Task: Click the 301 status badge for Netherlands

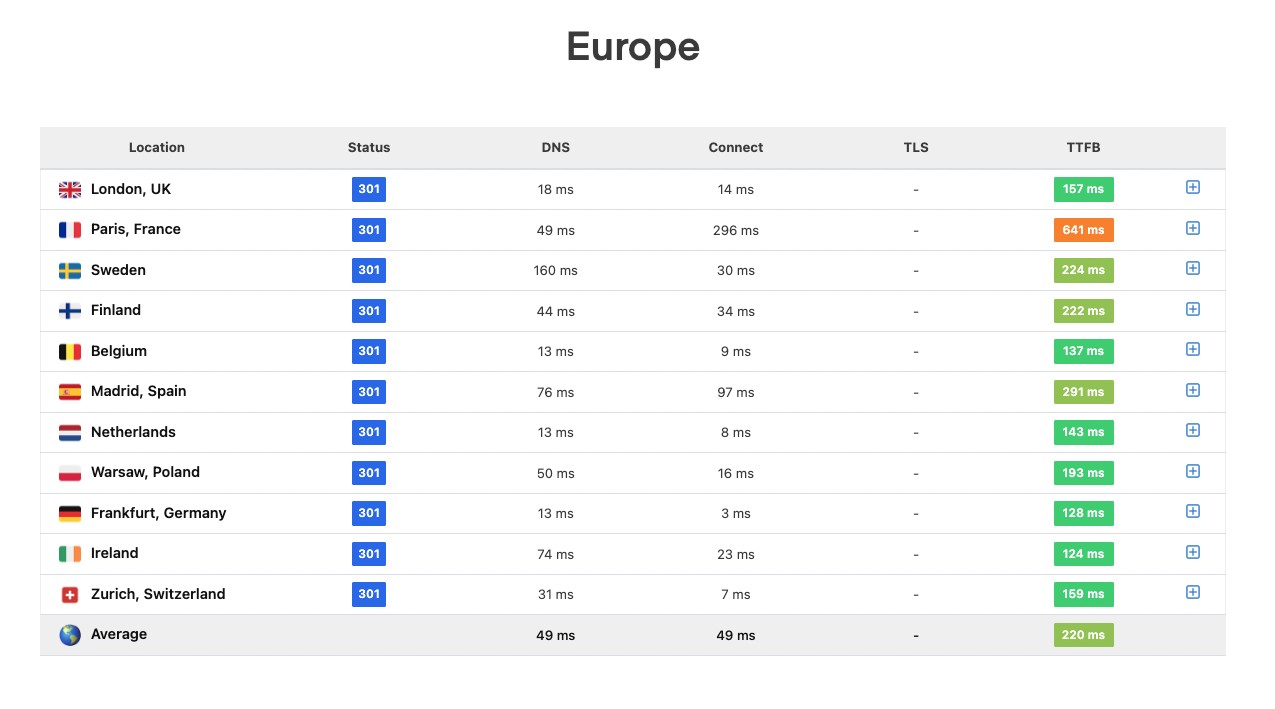Action: (x=369, y=433)
